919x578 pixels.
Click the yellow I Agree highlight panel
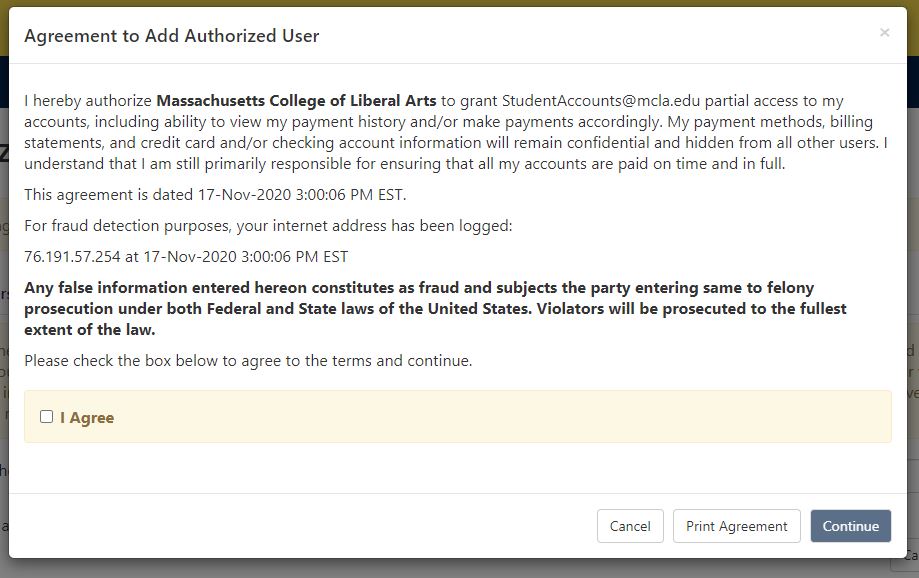(458, 416)
